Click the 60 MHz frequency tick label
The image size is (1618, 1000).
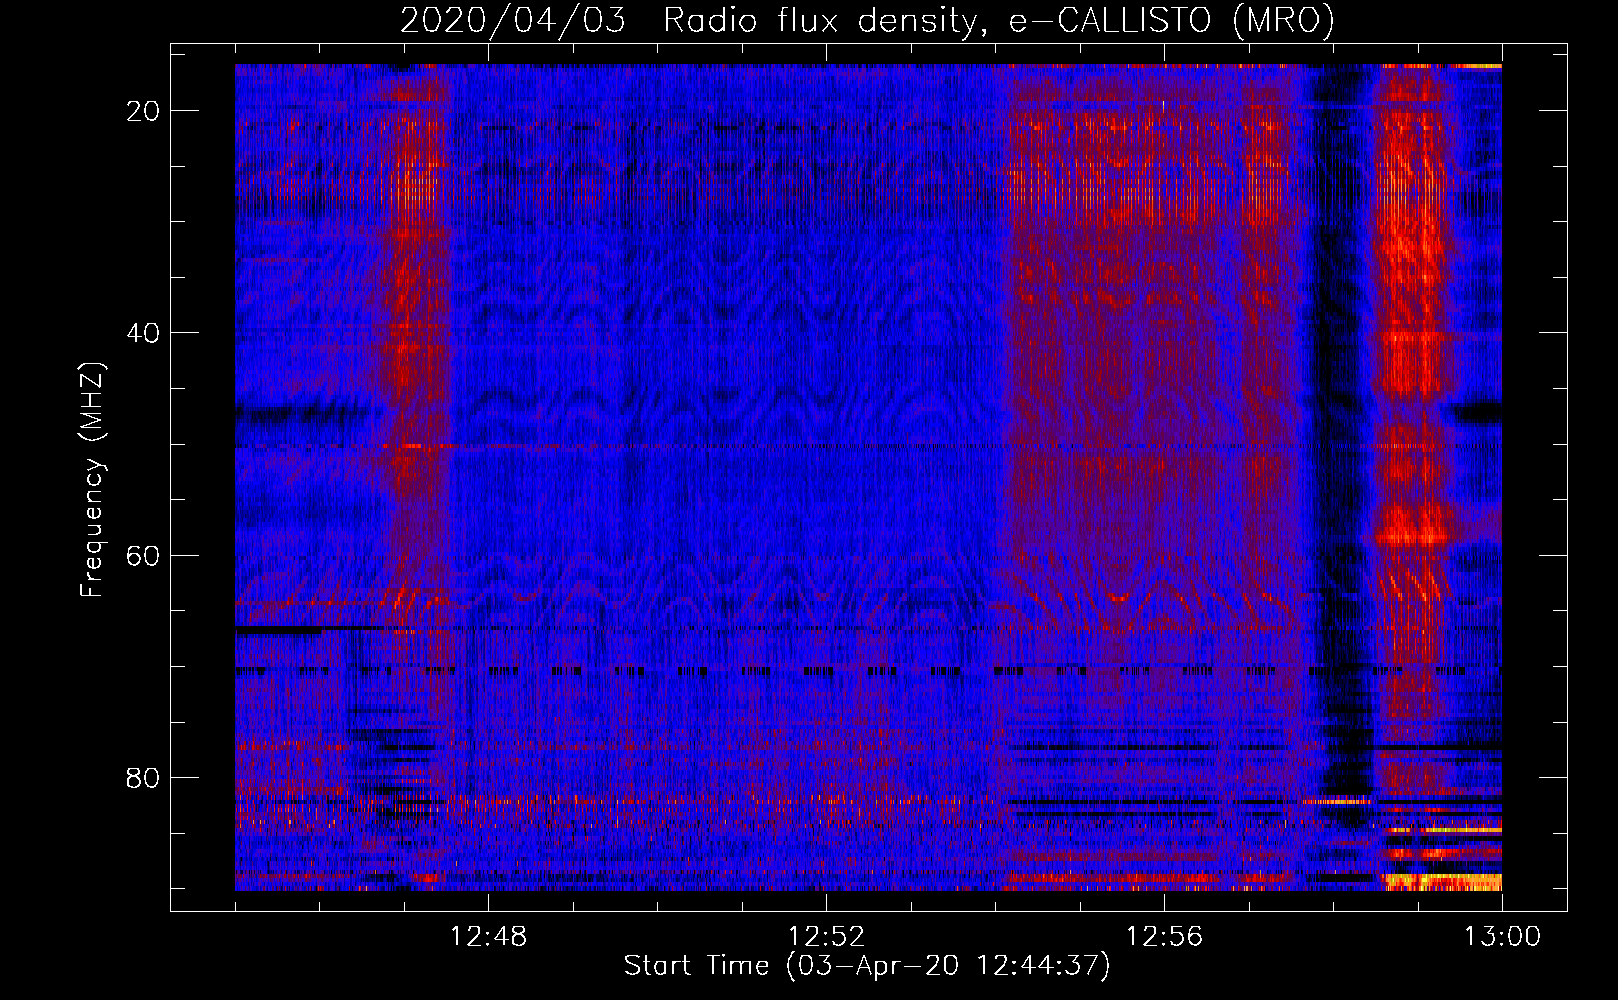(x=144, y=555)
